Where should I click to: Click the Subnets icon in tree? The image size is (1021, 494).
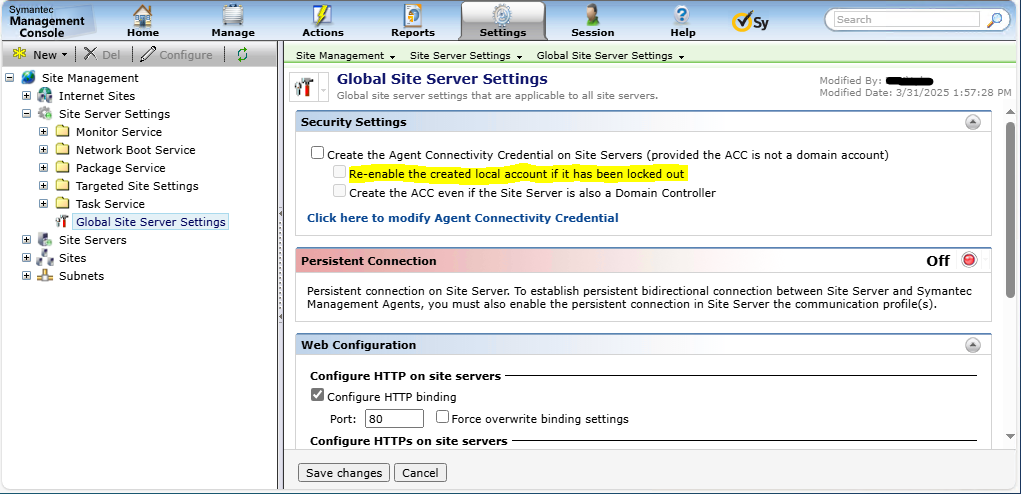45,275
